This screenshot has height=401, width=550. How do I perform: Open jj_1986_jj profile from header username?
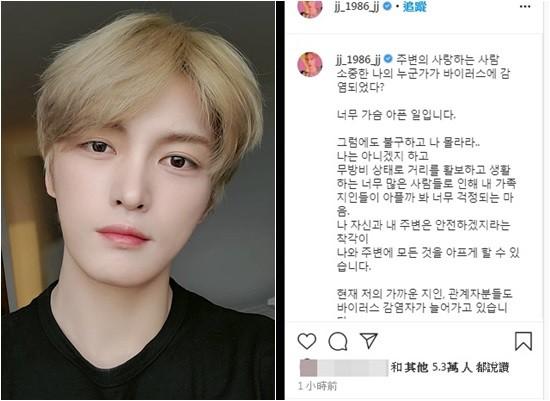tap(357, 7)
